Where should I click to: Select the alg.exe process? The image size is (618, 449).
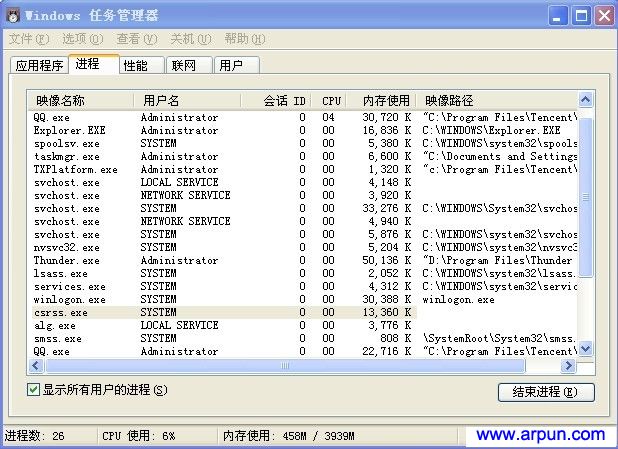pos(303,326)
